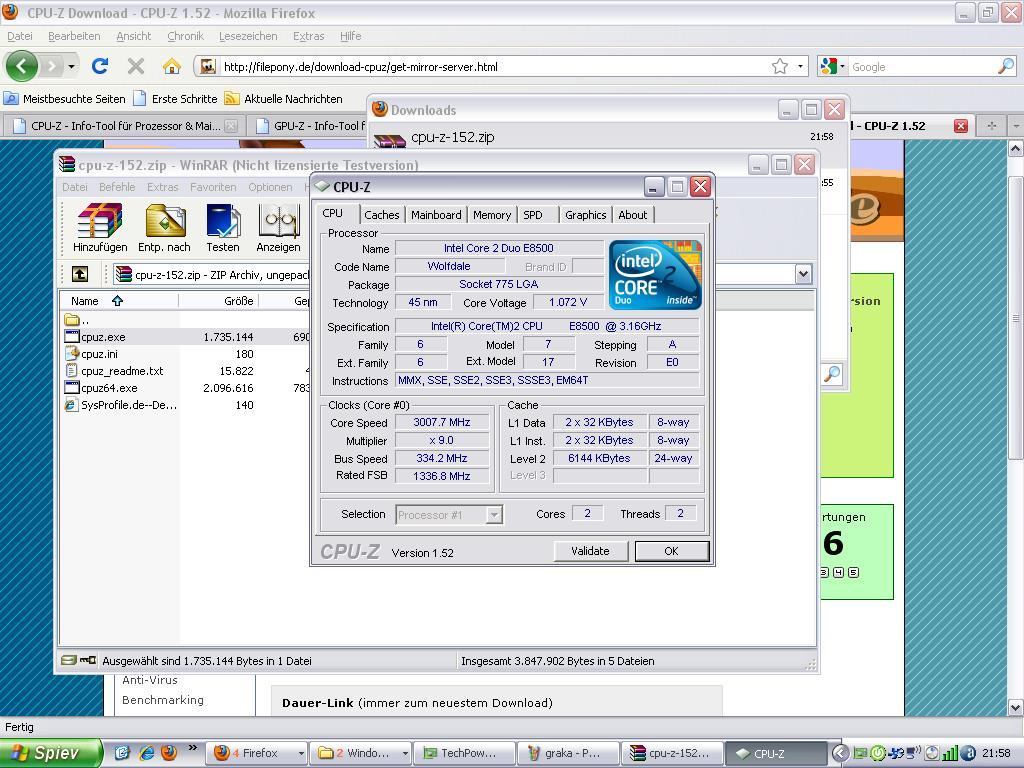Click the parent folder '..' entry
The image size is (1024, 768).
77,320
